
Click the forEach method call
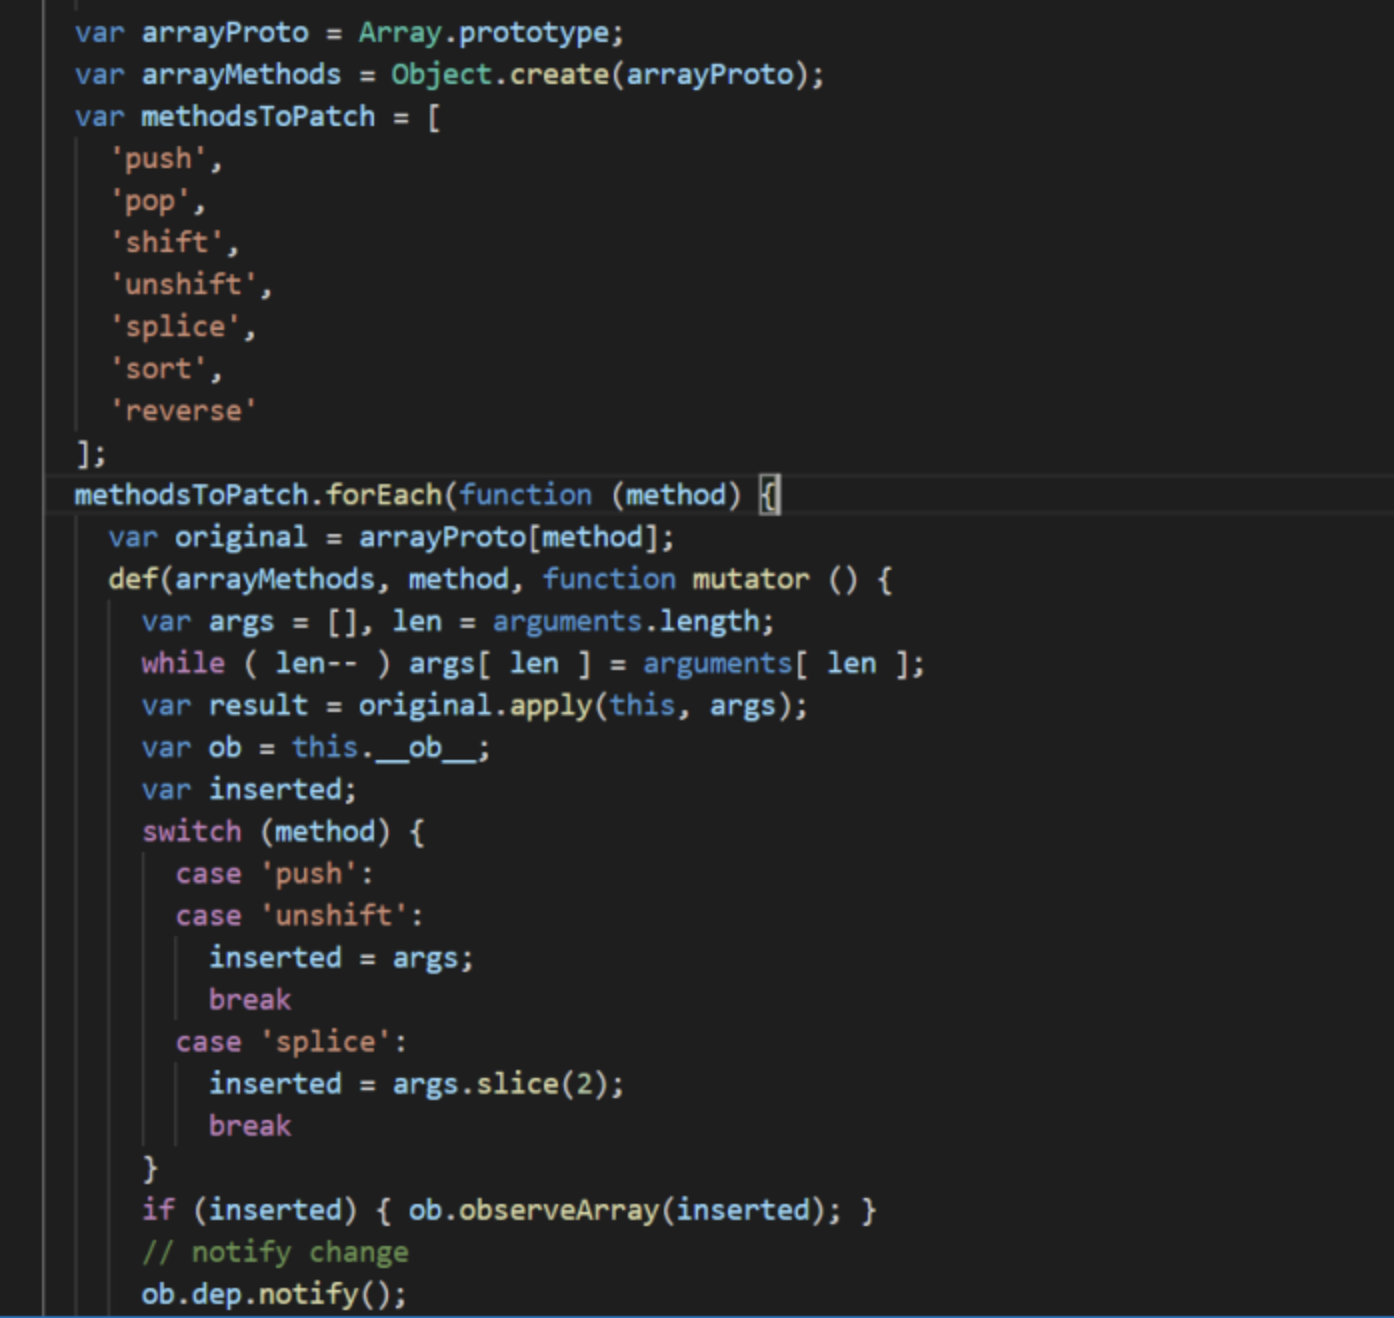pos(384,495)
